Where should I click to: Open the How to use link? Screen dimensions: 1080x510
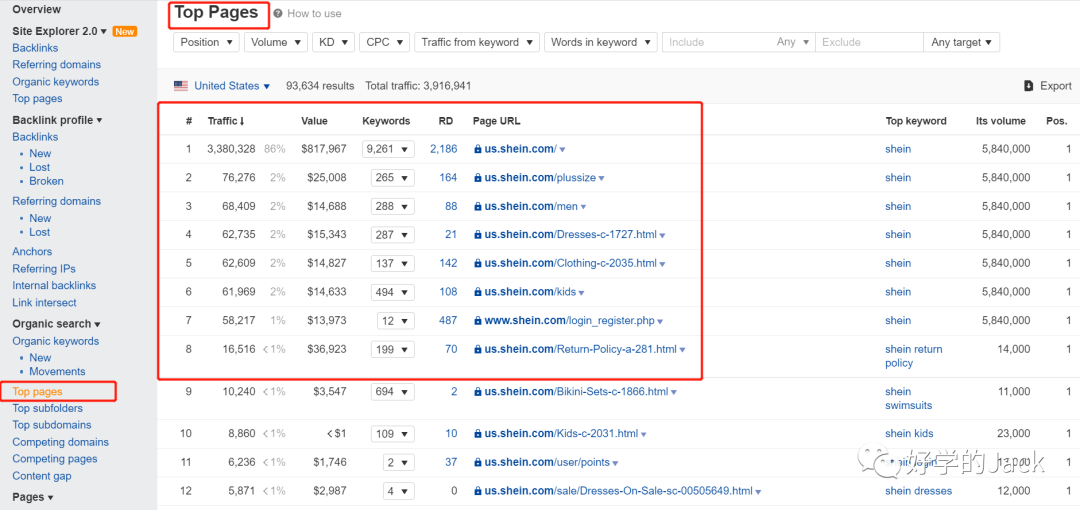pyautogui.click(x=314, y=13)
